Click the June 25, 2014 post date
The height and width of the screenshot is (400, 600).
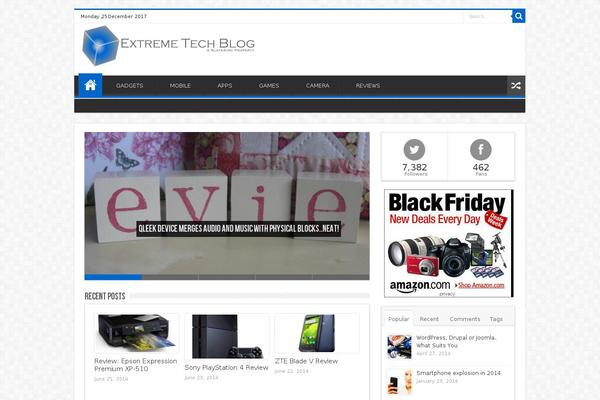[x=111, y=379]
